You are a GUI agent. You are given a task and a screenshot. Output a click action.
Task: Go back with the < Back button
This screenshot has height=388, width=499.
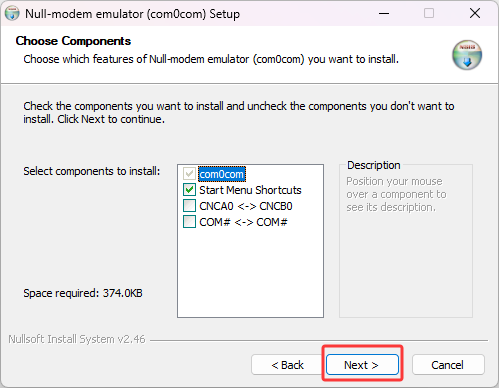point(287,365)
